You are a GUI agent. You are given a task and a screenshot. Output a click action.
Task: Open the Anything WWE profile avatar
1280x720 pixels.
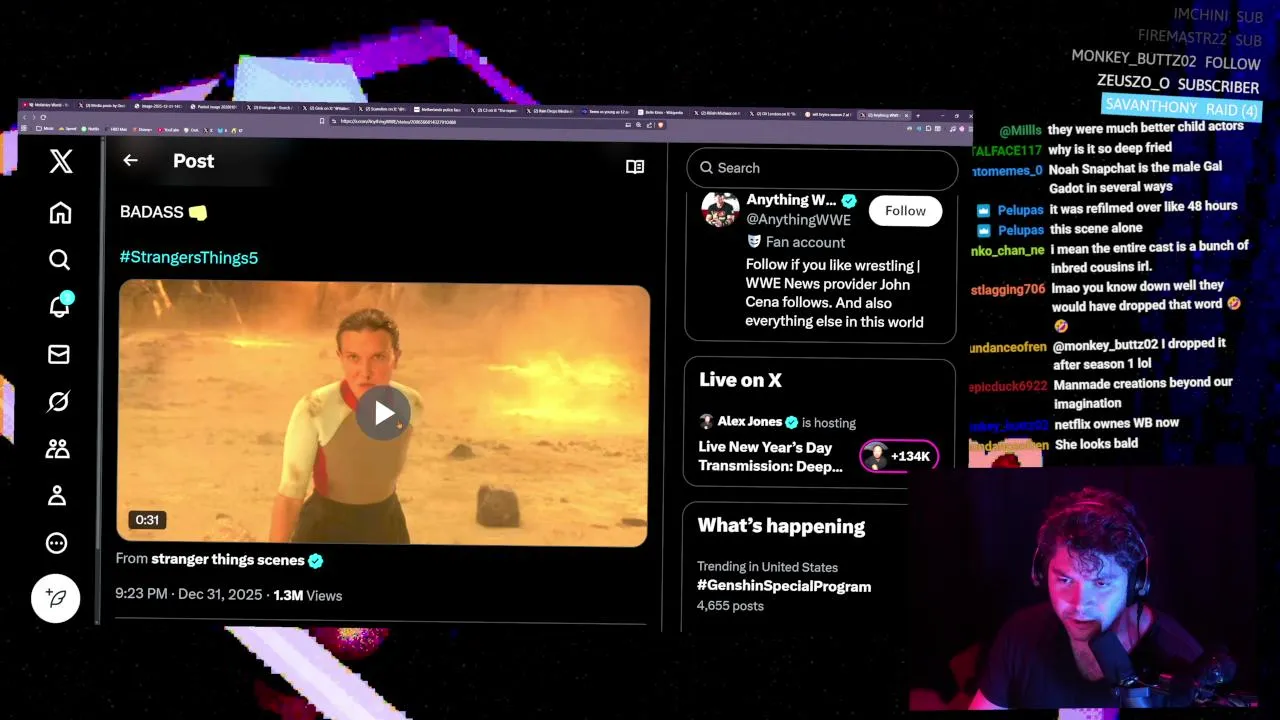pos(720,209)
